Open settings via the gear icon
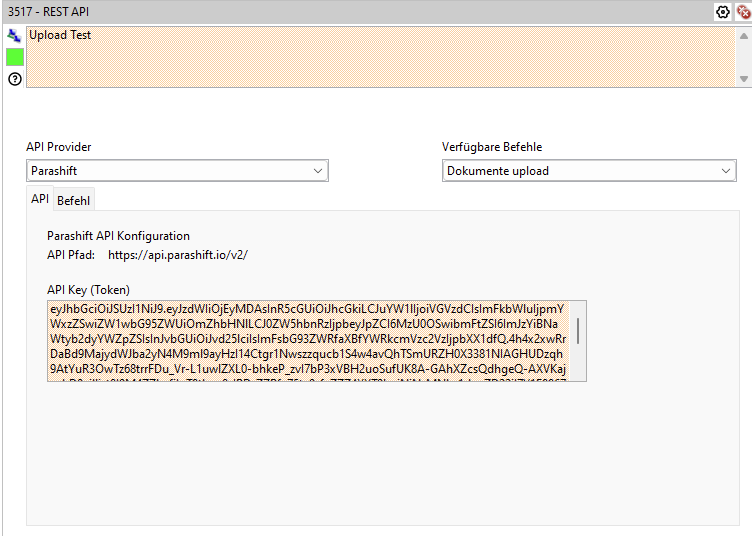This screenshot has width=752, height=536. (723, 12)
